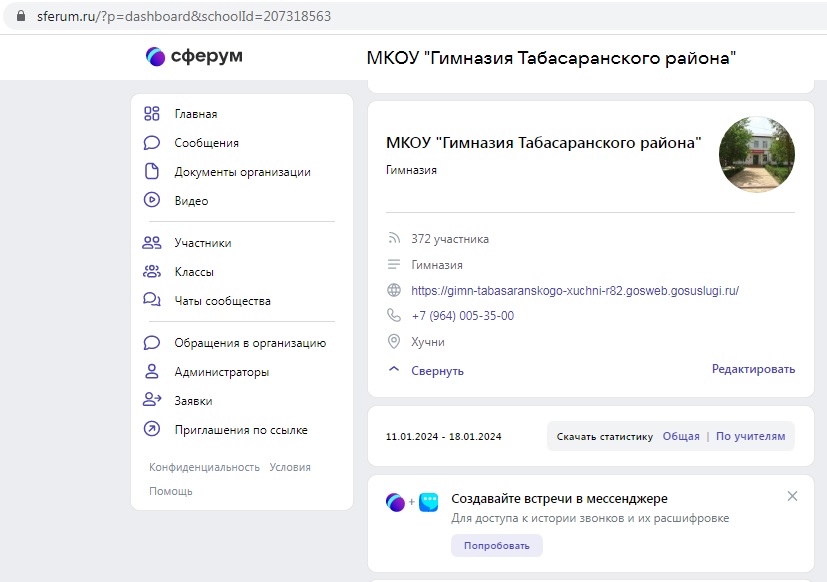Open Конфиденциальность footer link
This screenshot has height=582, width=827.
pyautogui.click(x=204, y=467)
